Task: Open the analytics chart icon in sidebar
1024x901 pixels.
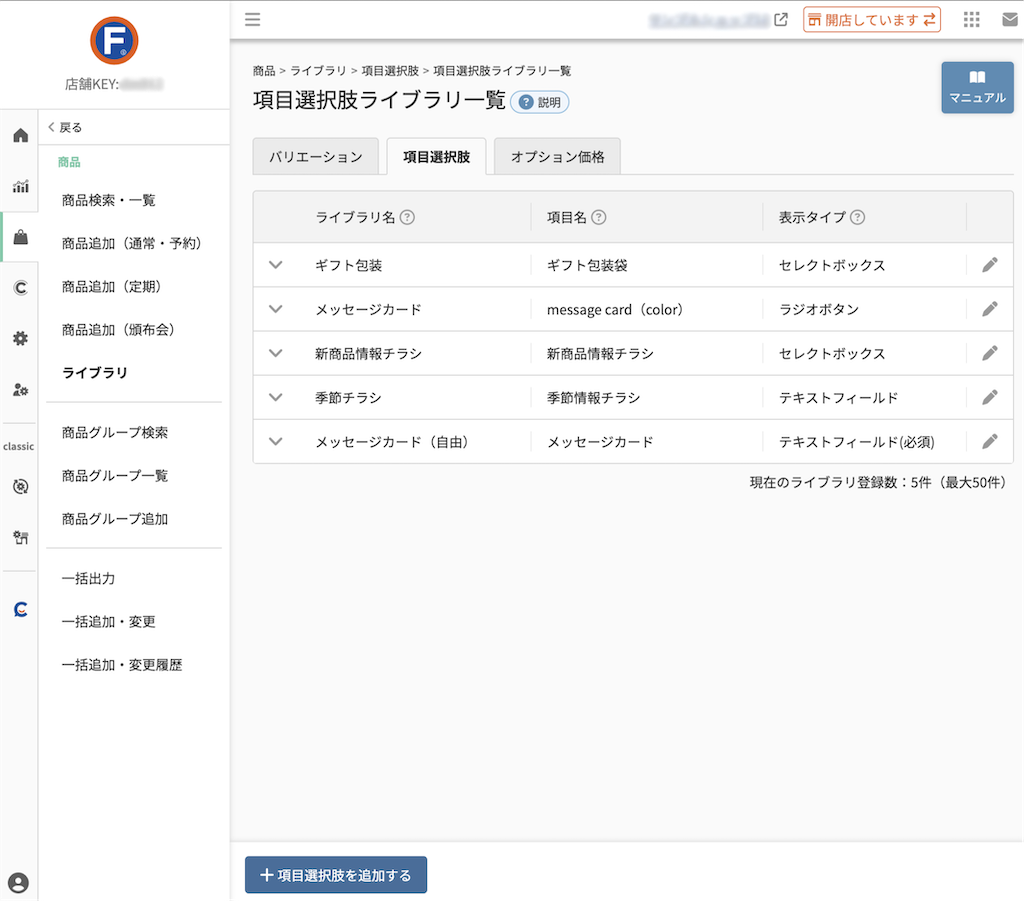Action: (x=21, y=187)
